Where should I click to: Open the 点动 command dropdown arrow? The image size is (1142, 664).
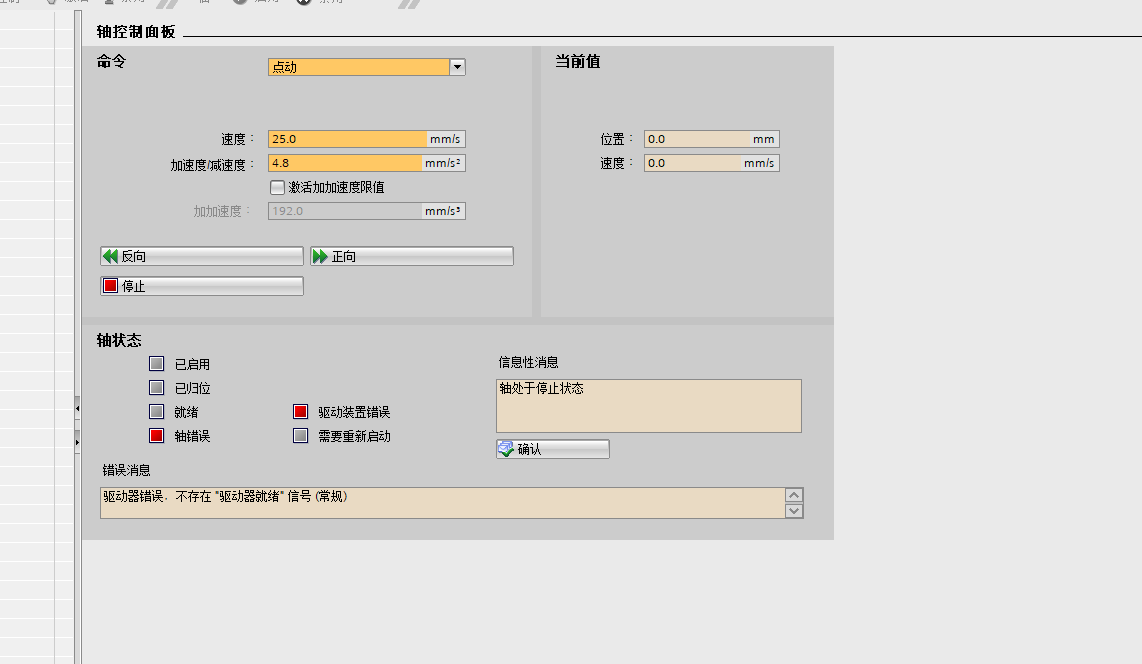coord(457,68)
